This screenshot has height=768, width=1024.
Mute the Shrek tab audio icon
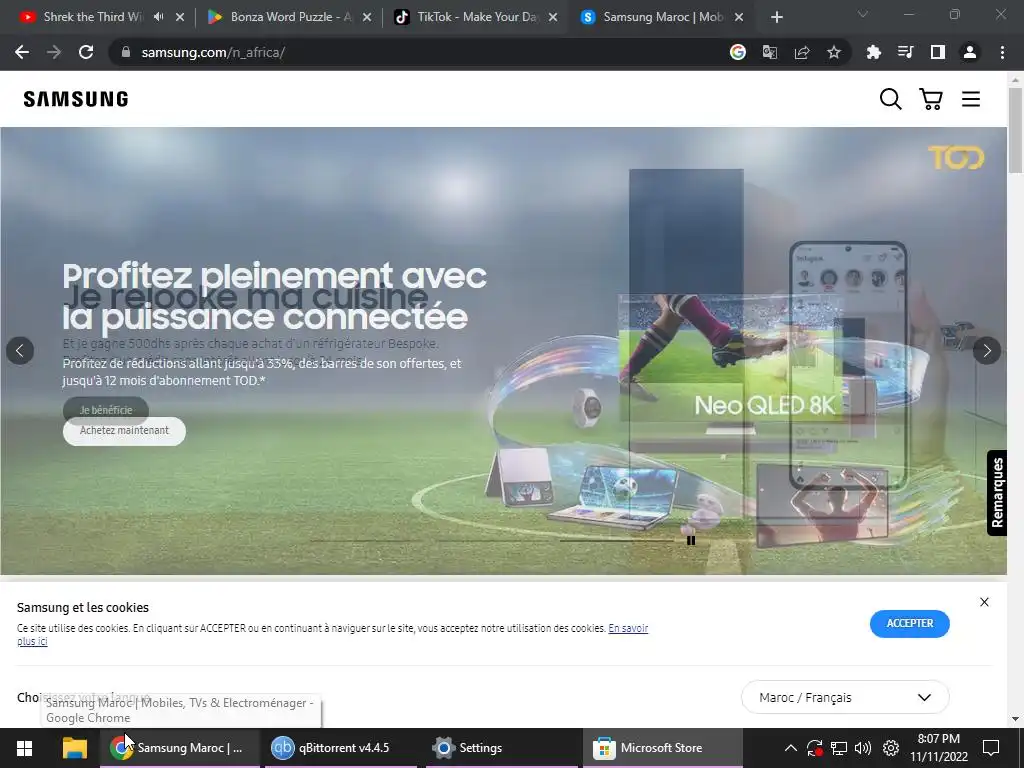pos(158,17)
